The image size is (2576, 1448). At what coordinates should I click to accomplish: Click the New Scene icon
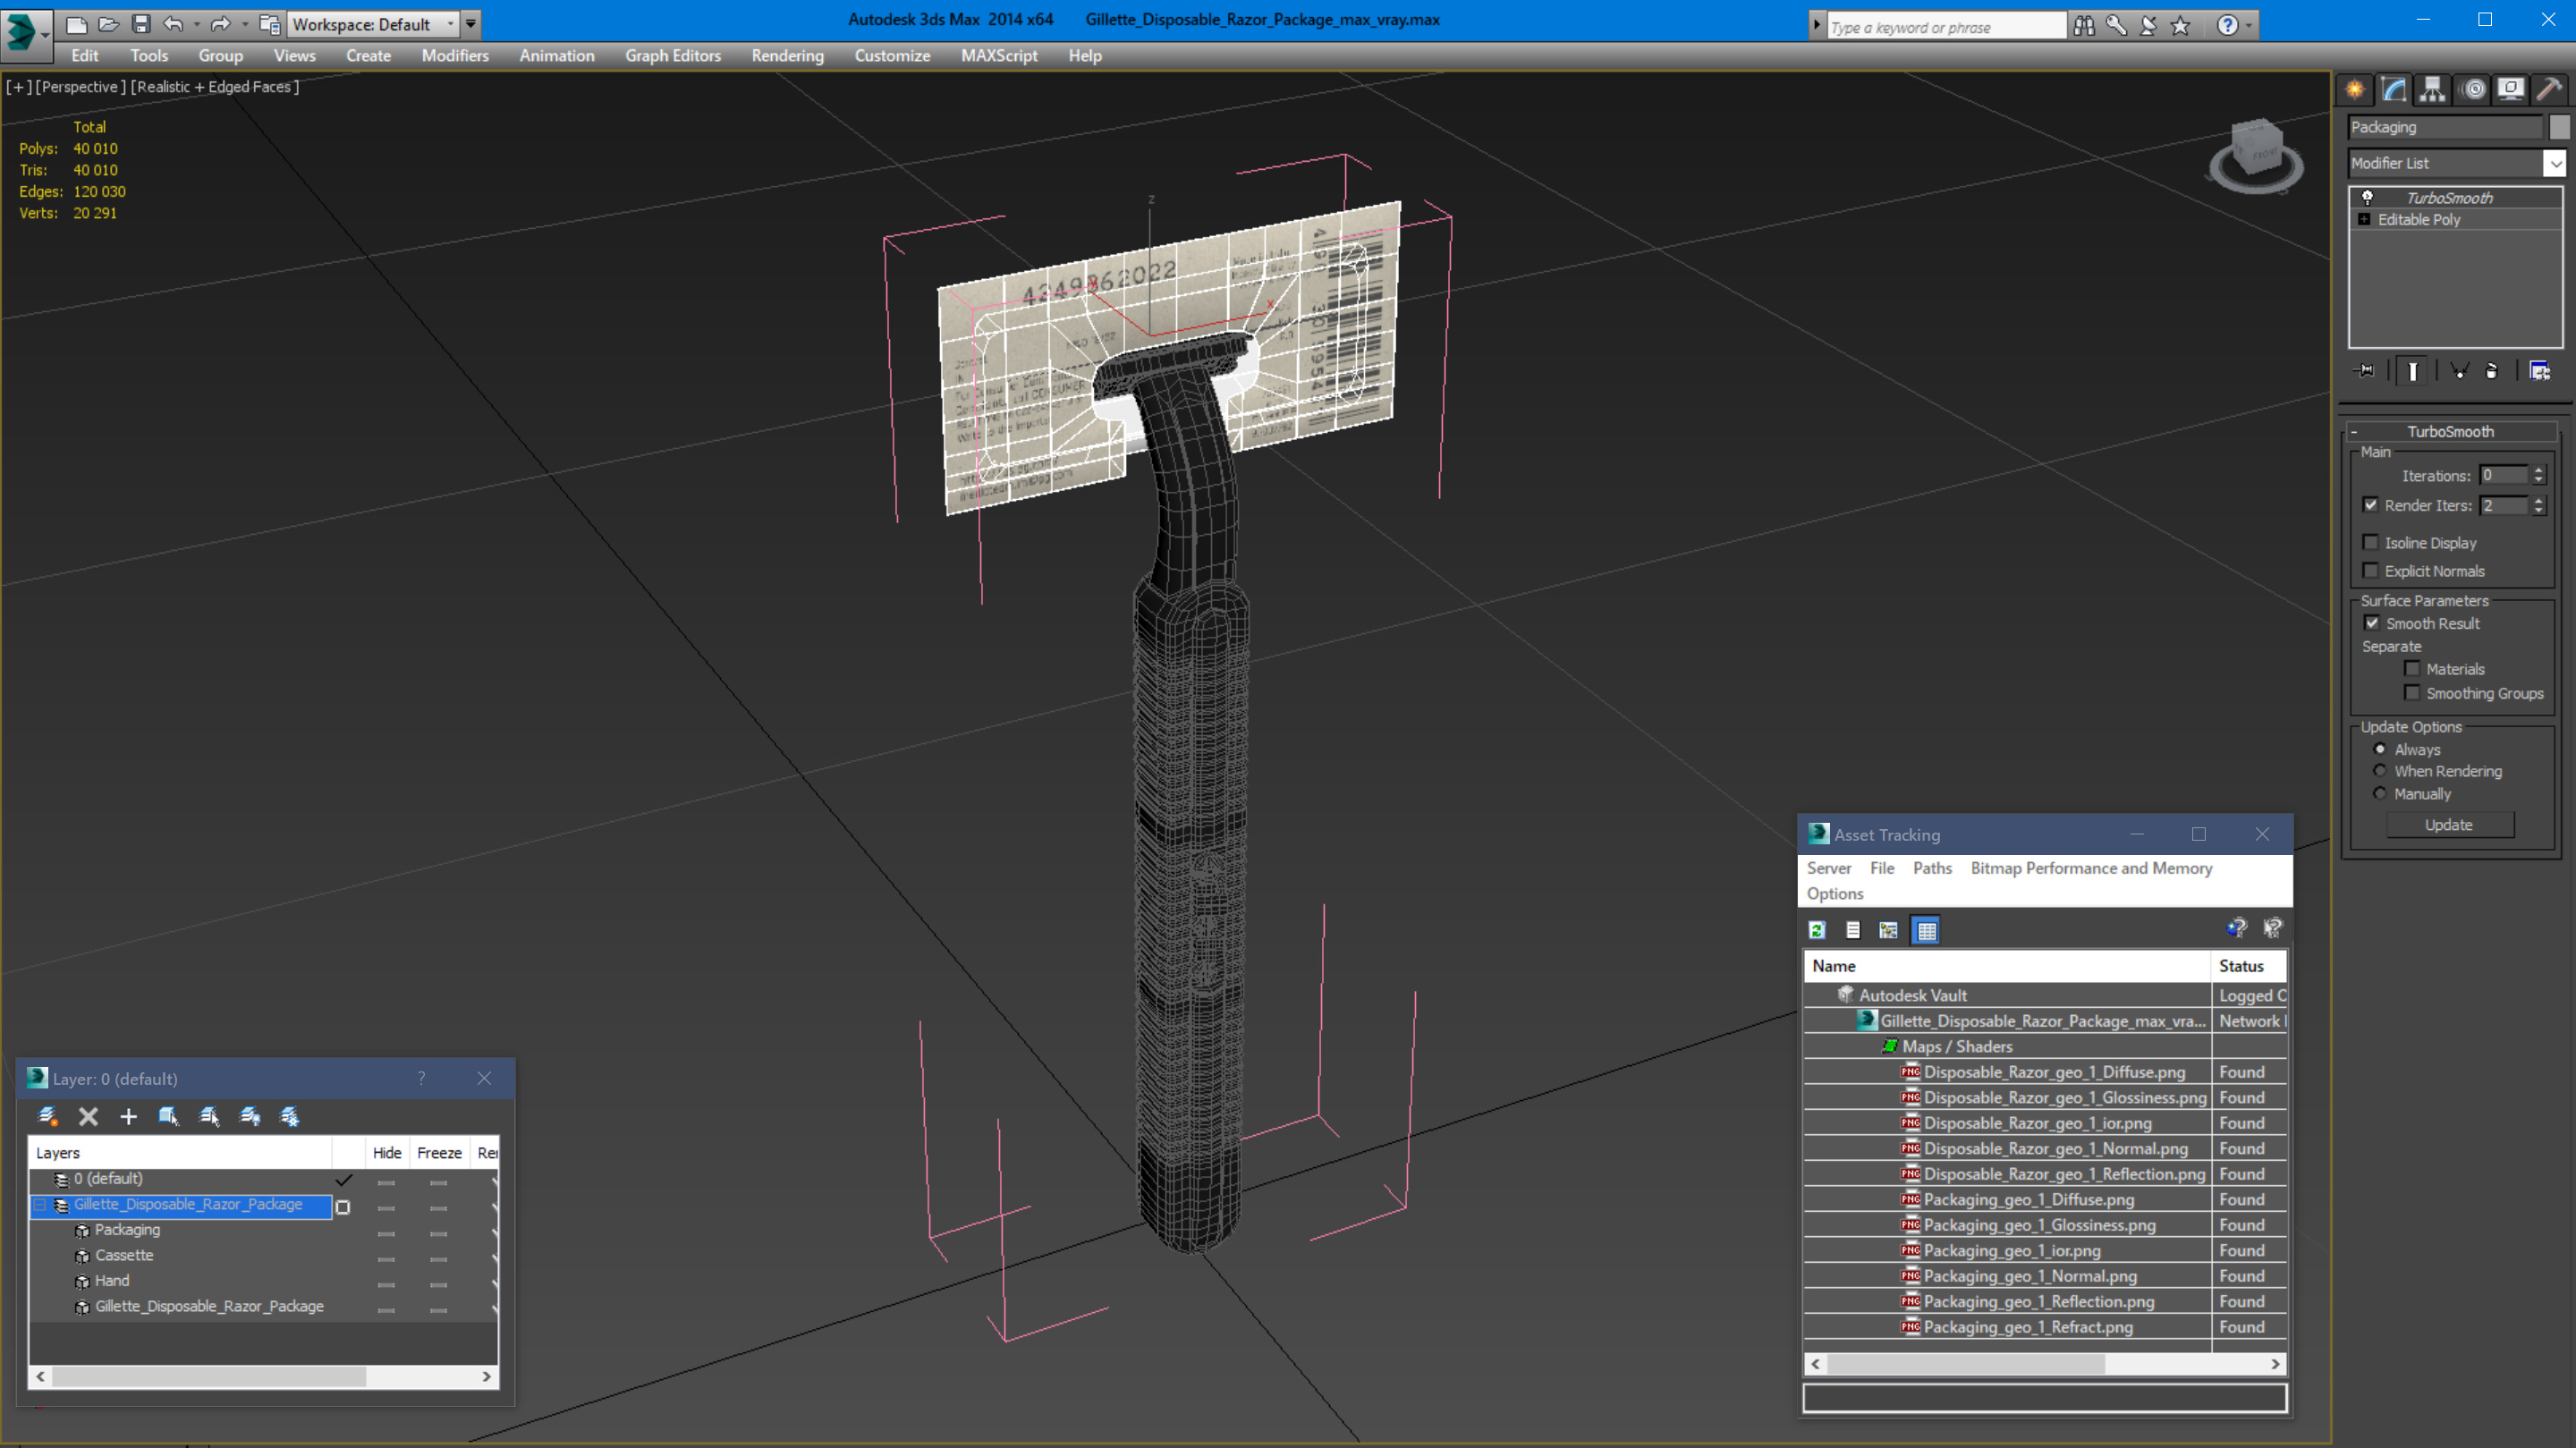77,24
